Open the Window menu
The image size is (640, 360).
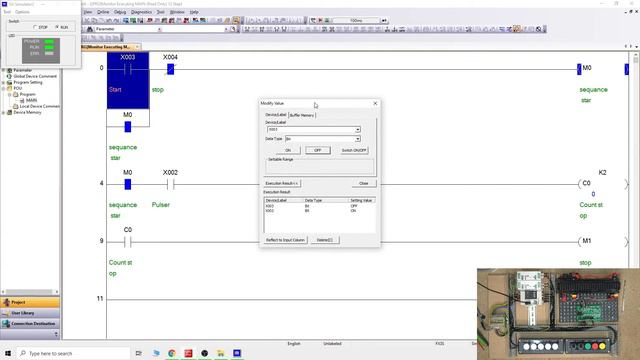pyautogui.click(x=177, y=12)
